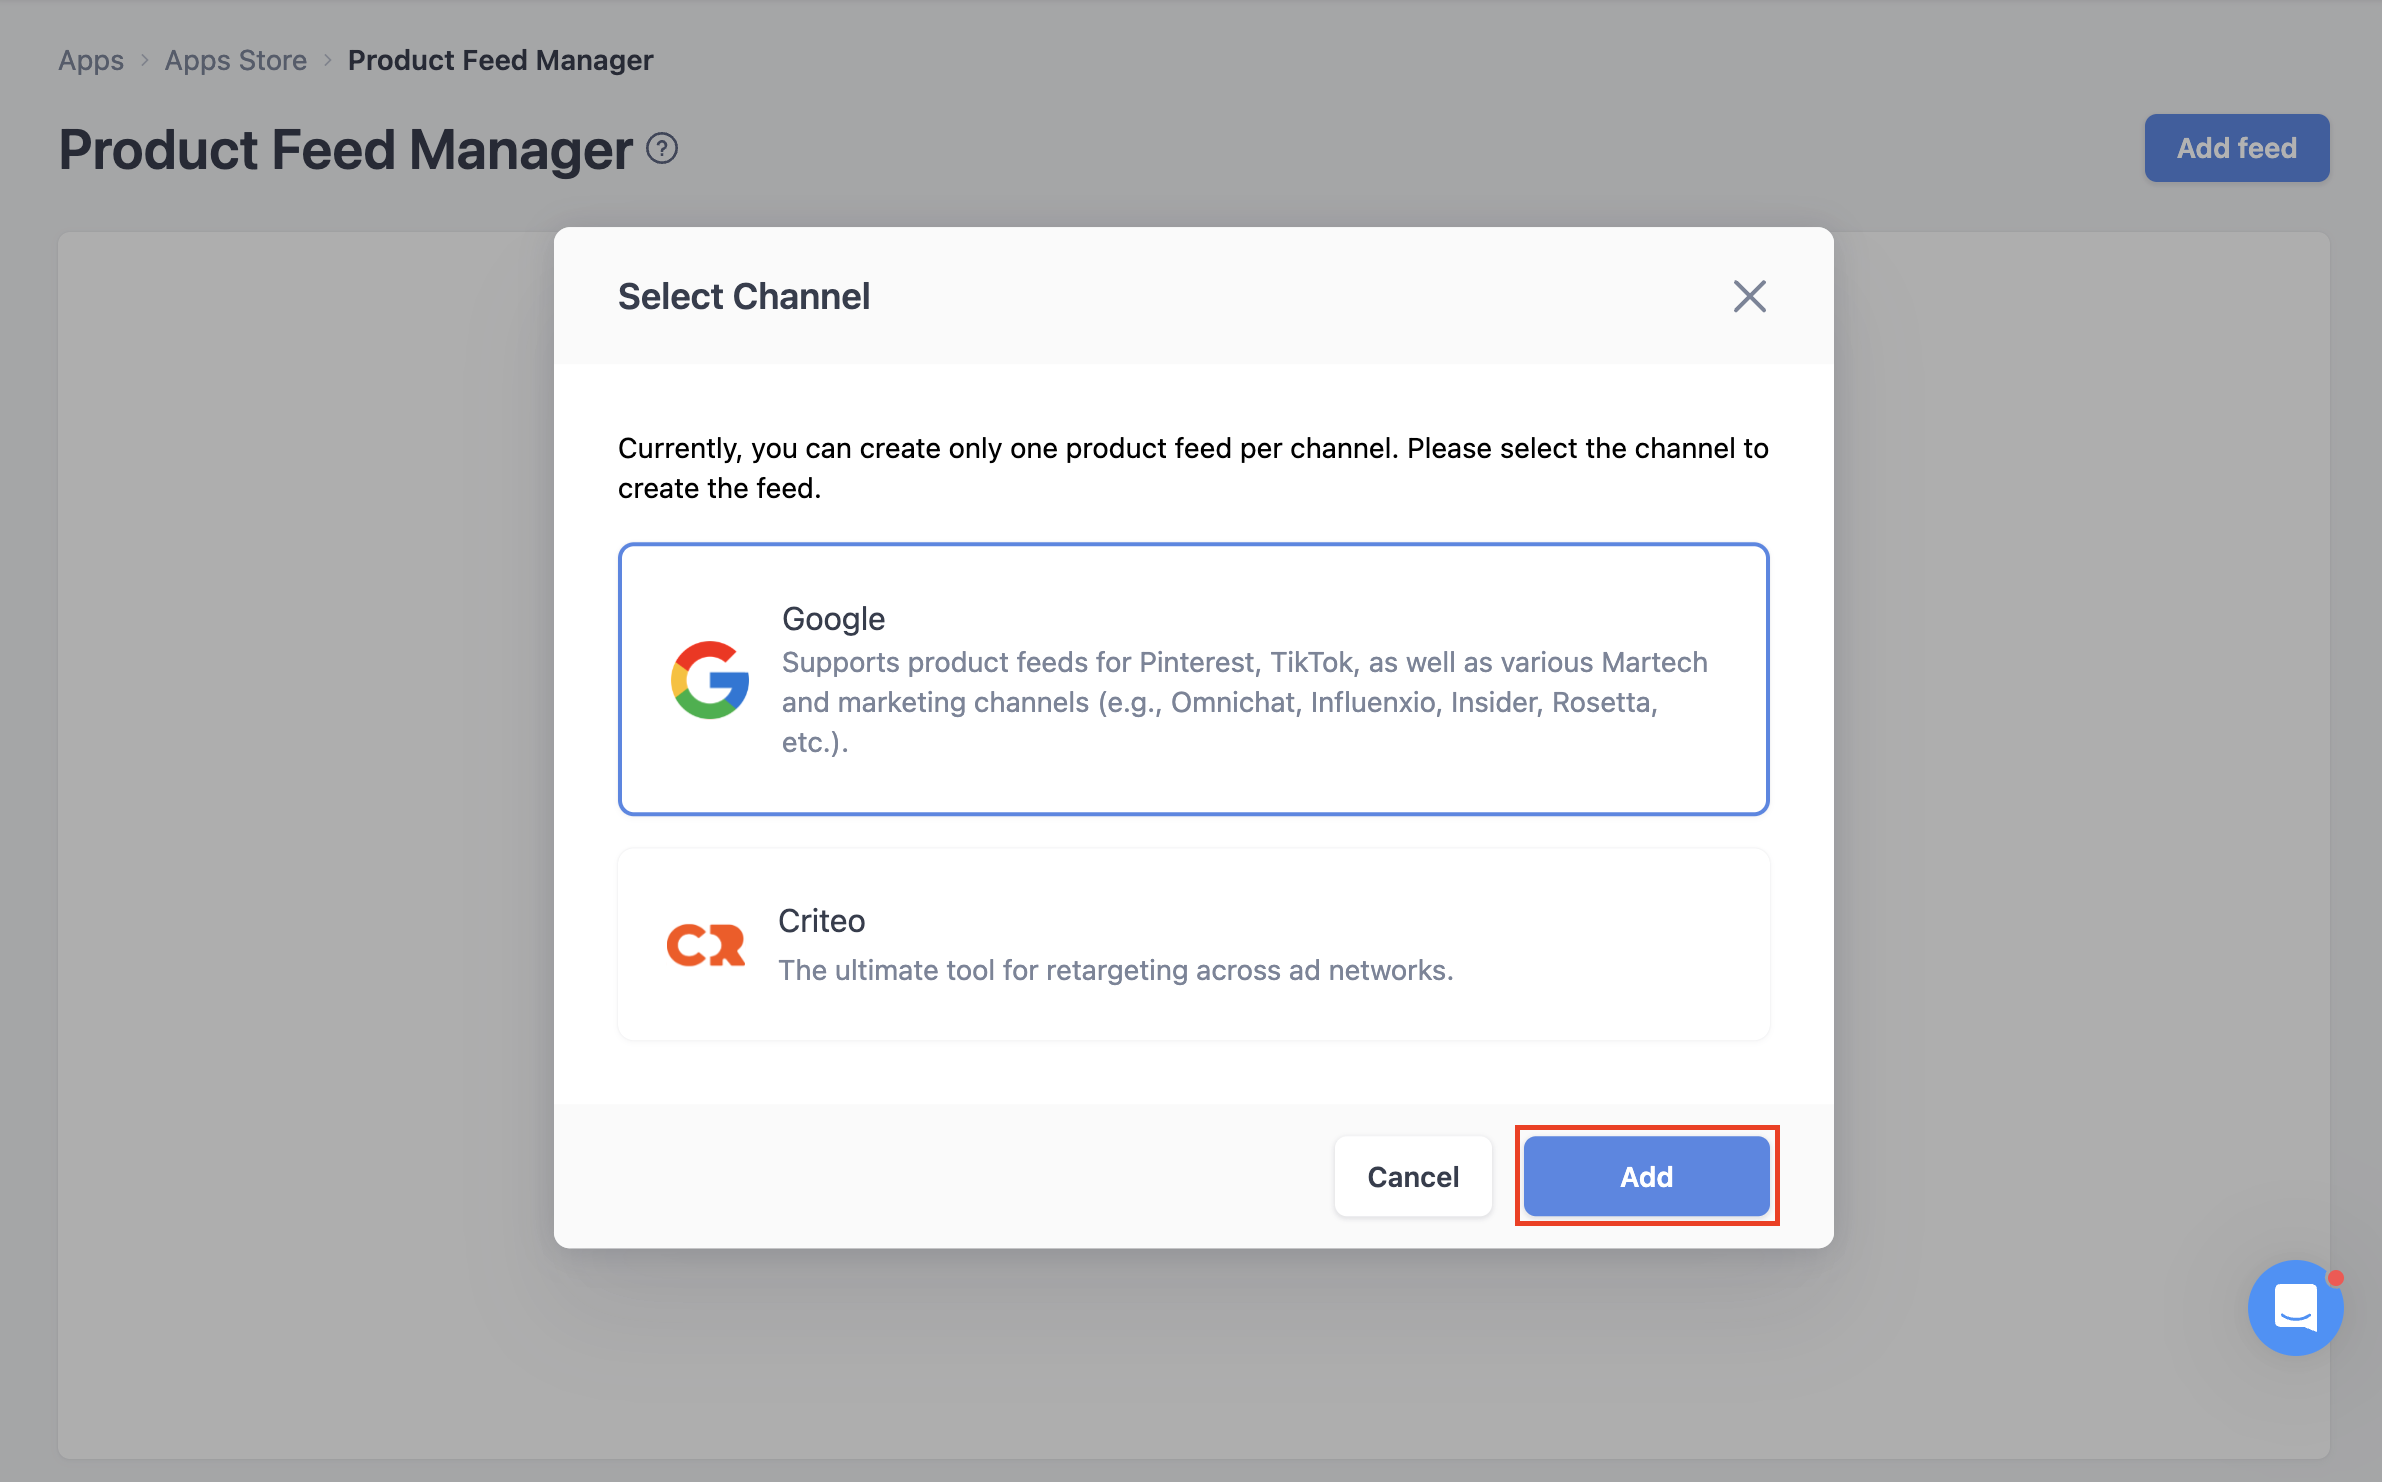
Task: Click the Google G logo
Action: pos(710,680)
